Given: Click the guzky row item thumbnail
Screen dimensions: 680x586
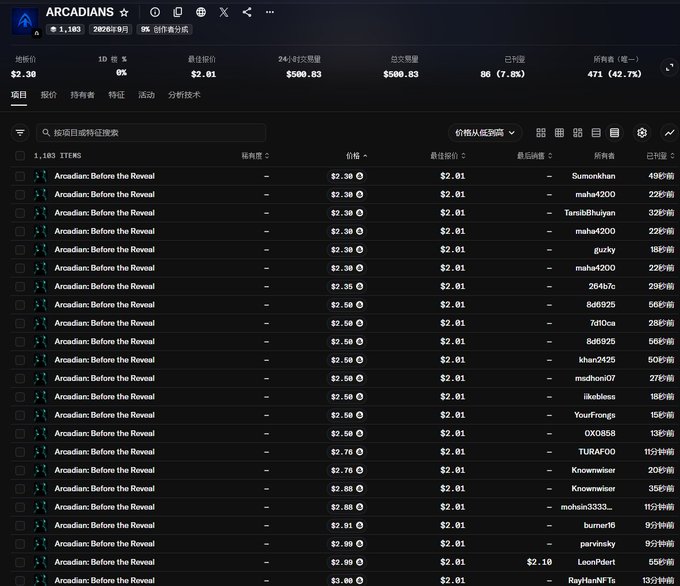Looking at the screenshot, I should (x=40, y=250).
